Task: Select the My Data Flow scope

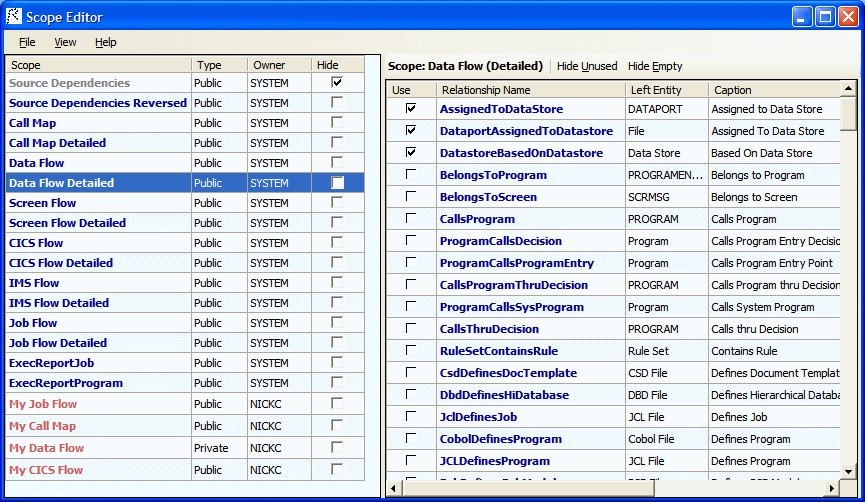Action: pyautogui.click(x=46, y=448)
